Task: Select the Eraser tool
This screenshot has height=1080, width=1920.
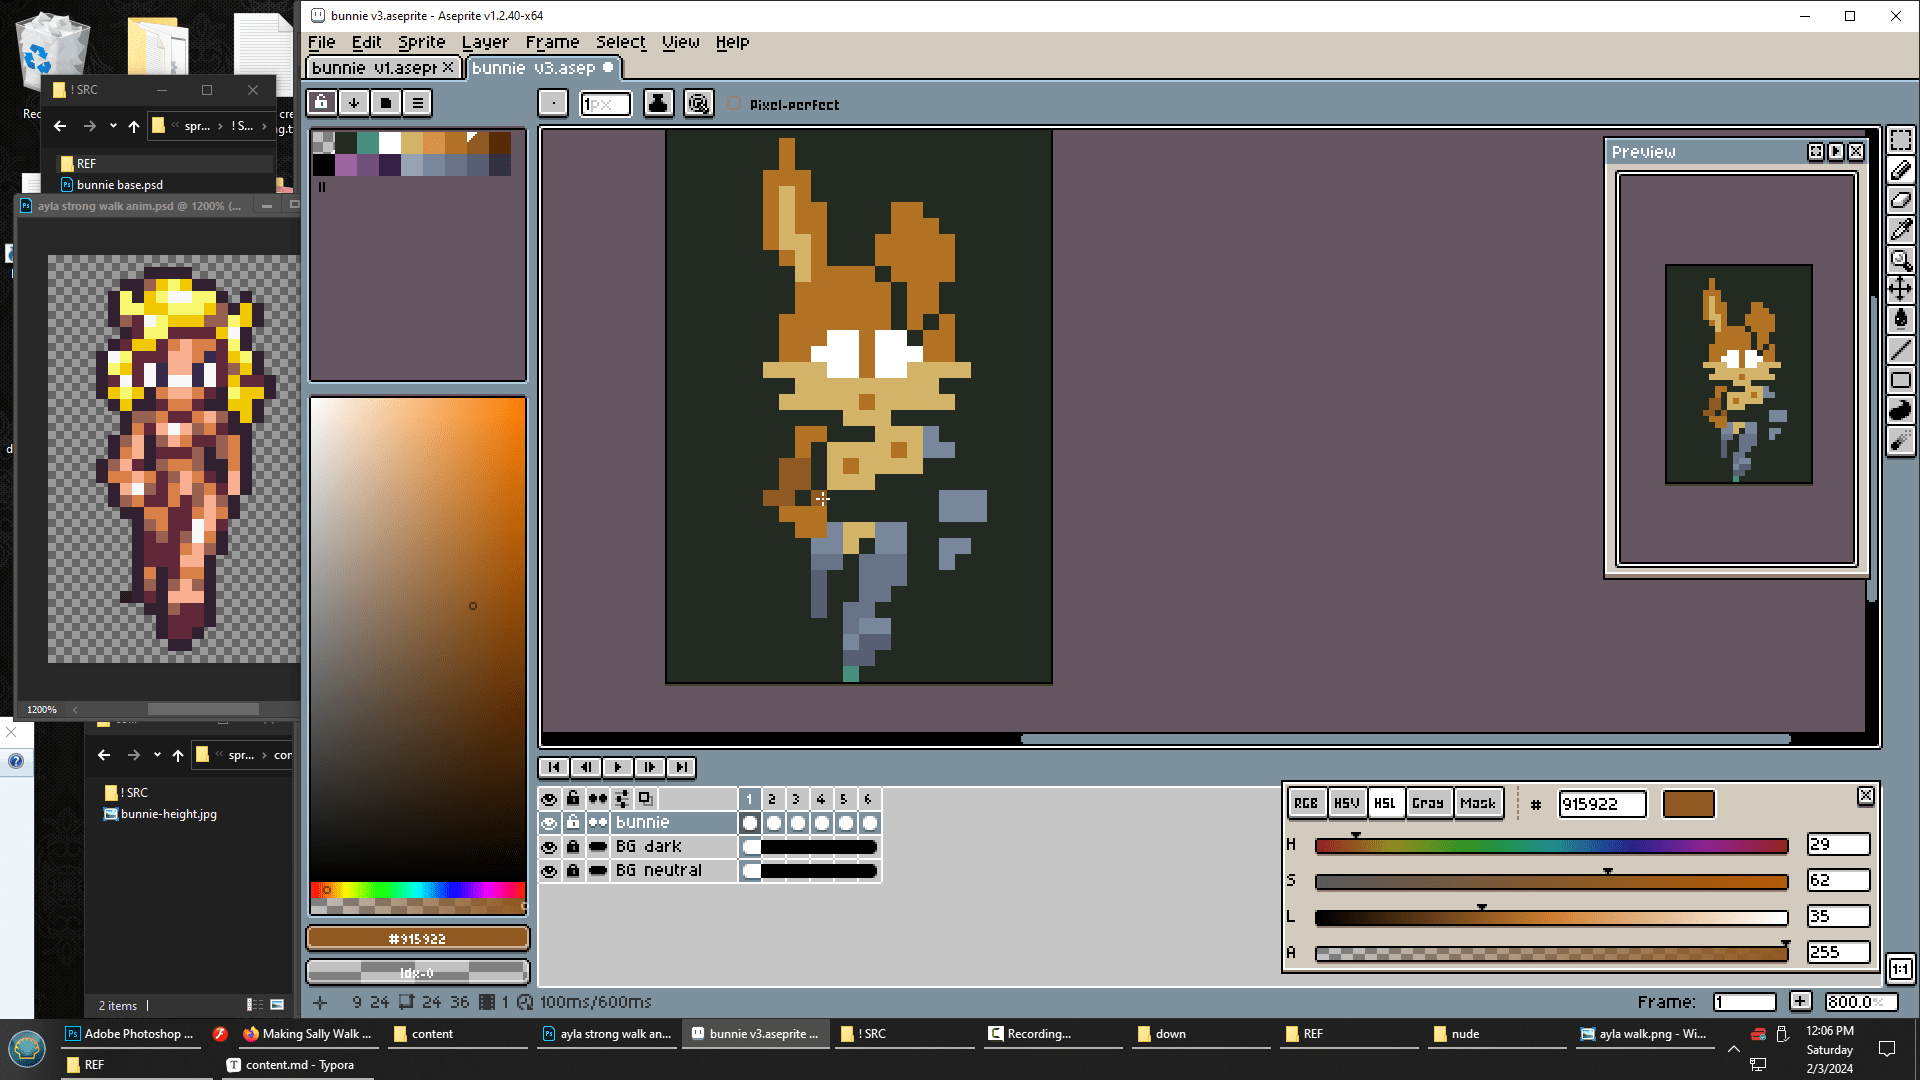Action: point(1900,200)
